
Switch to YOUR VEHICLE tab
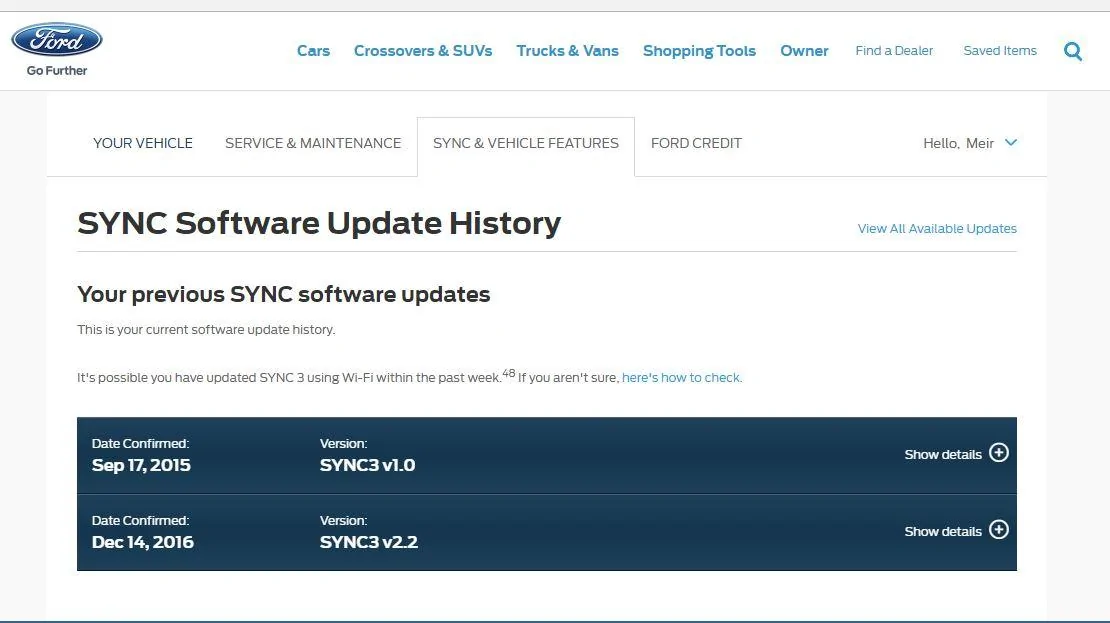point(143,143)
